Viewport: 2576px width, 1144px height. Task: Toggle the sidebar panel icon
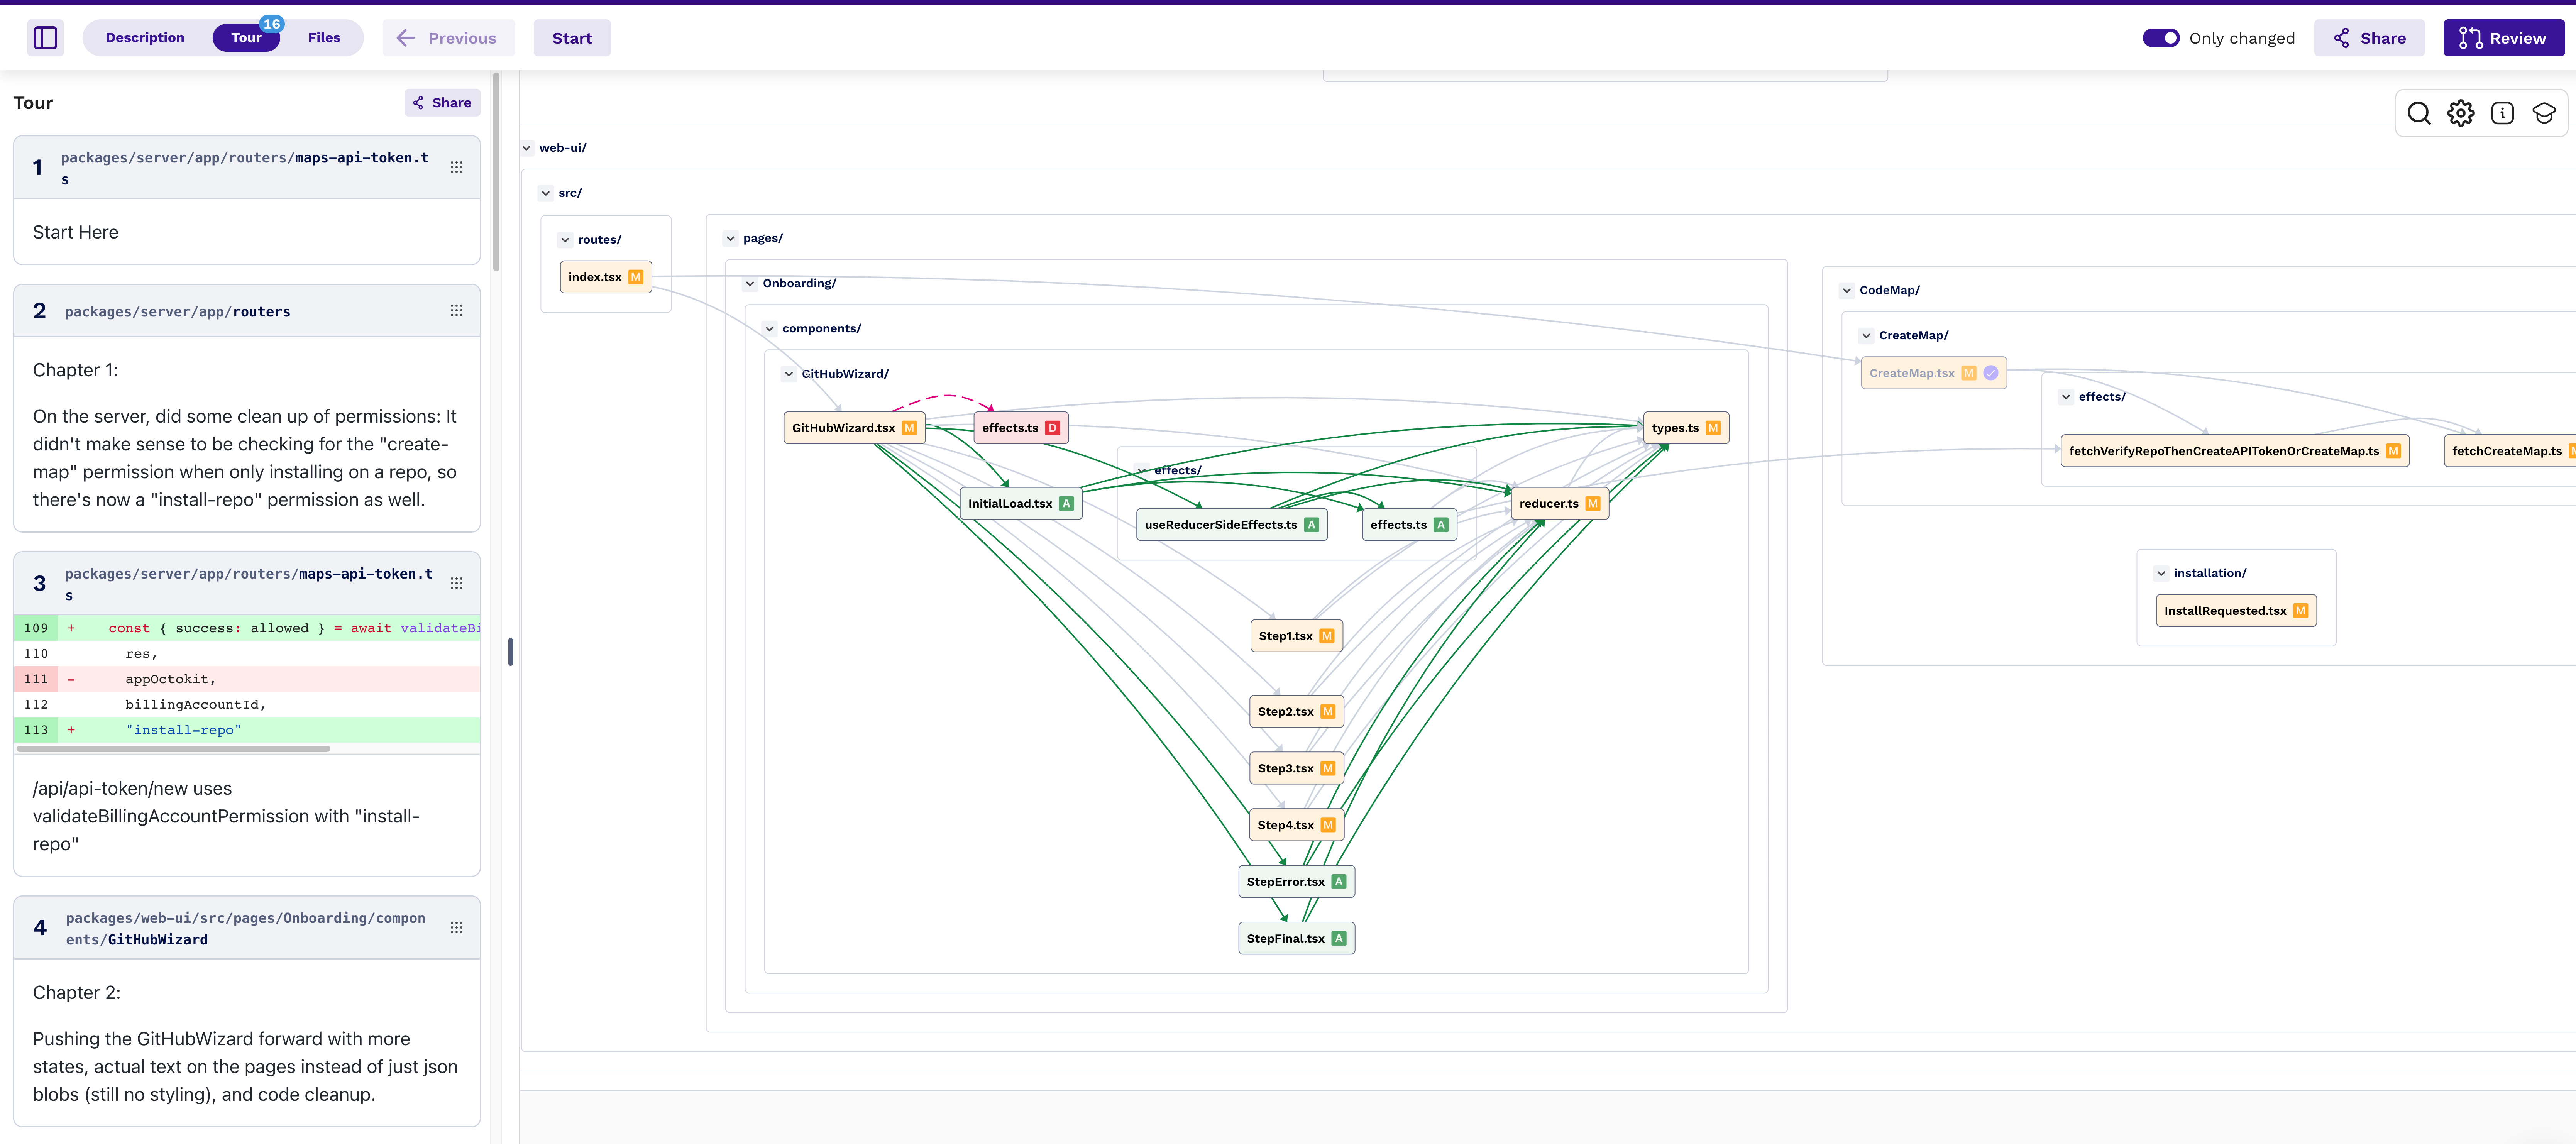coord(45,38)
